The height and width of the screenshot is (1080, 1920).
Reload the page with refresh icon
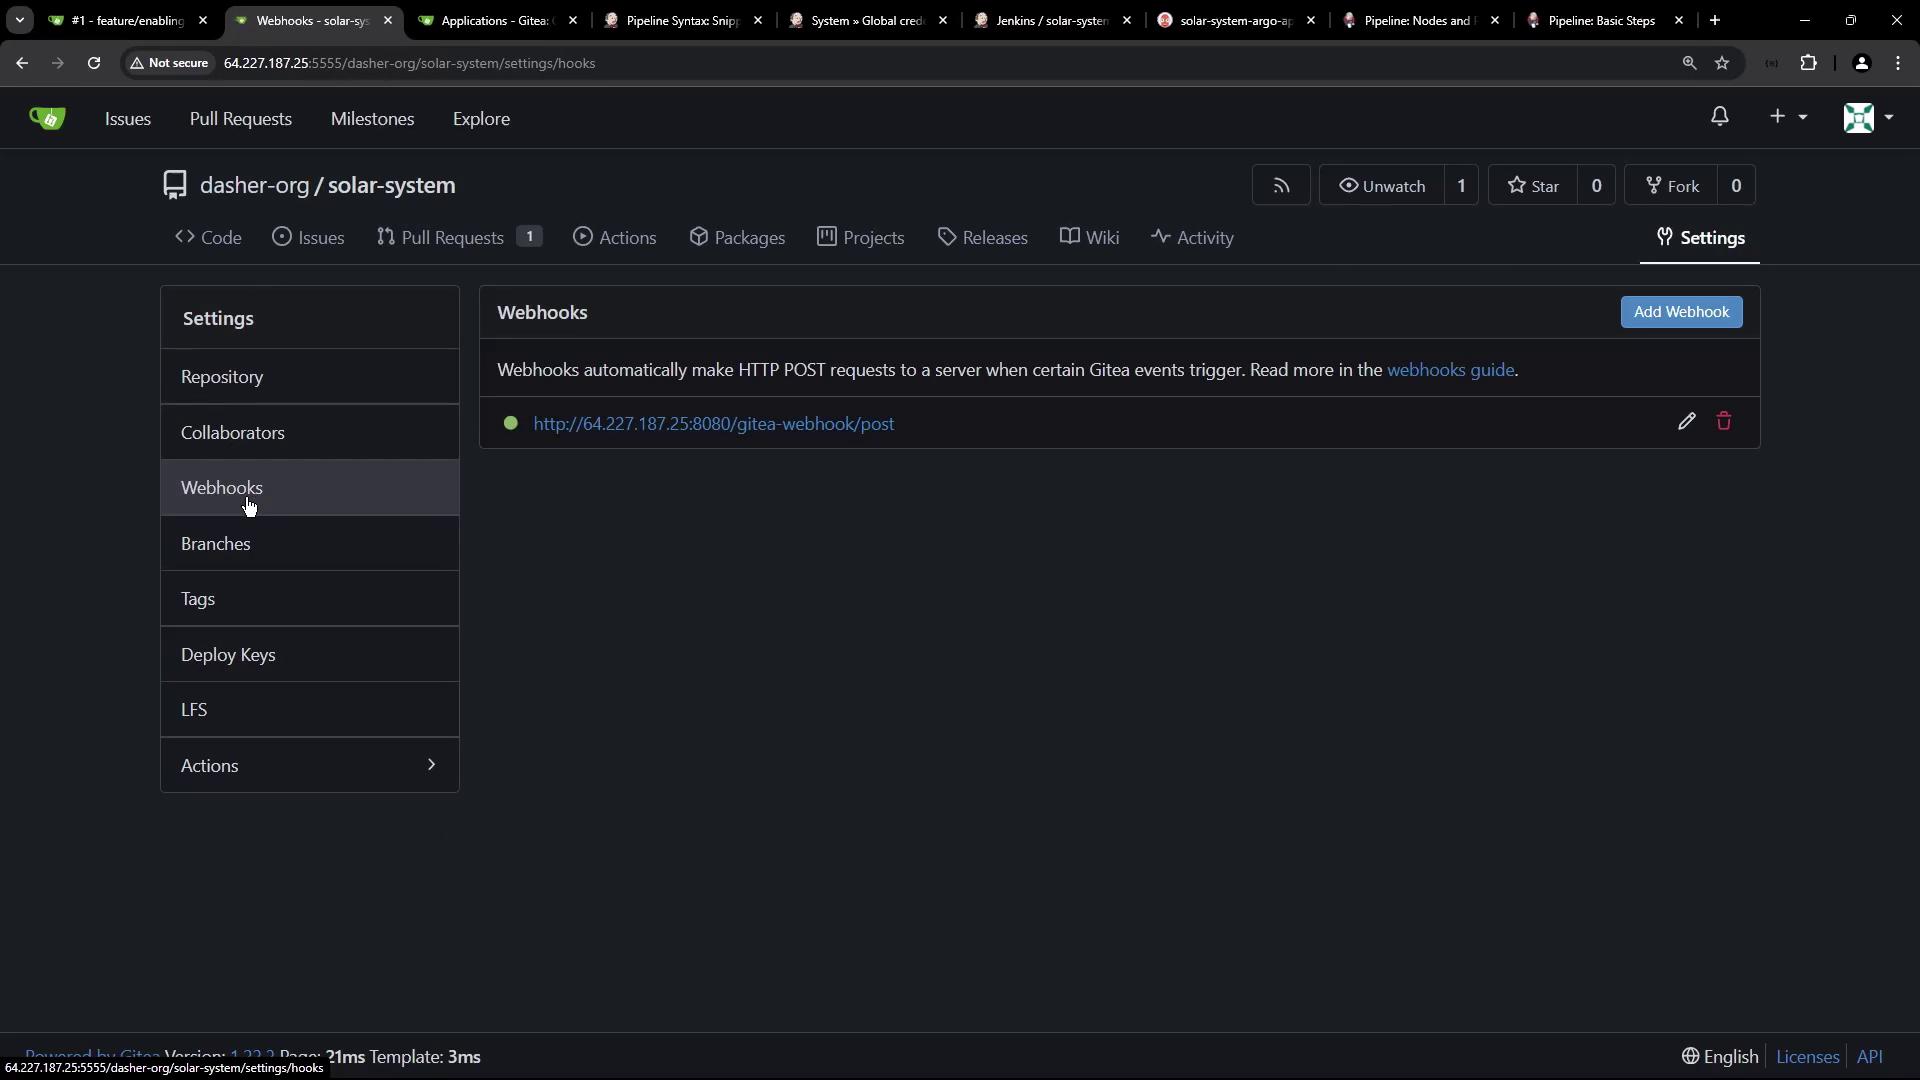coord(94,63)
